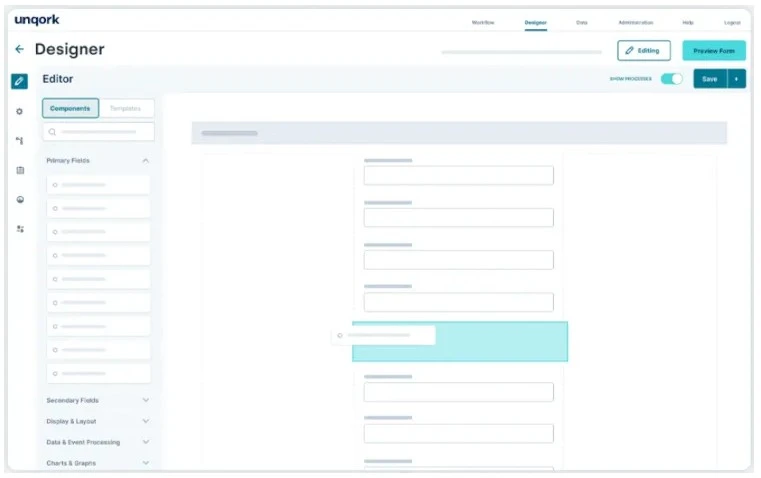Open the half-filled circle icon in sidebar
This screenshot has height=478, width=761.
point(20,199)
